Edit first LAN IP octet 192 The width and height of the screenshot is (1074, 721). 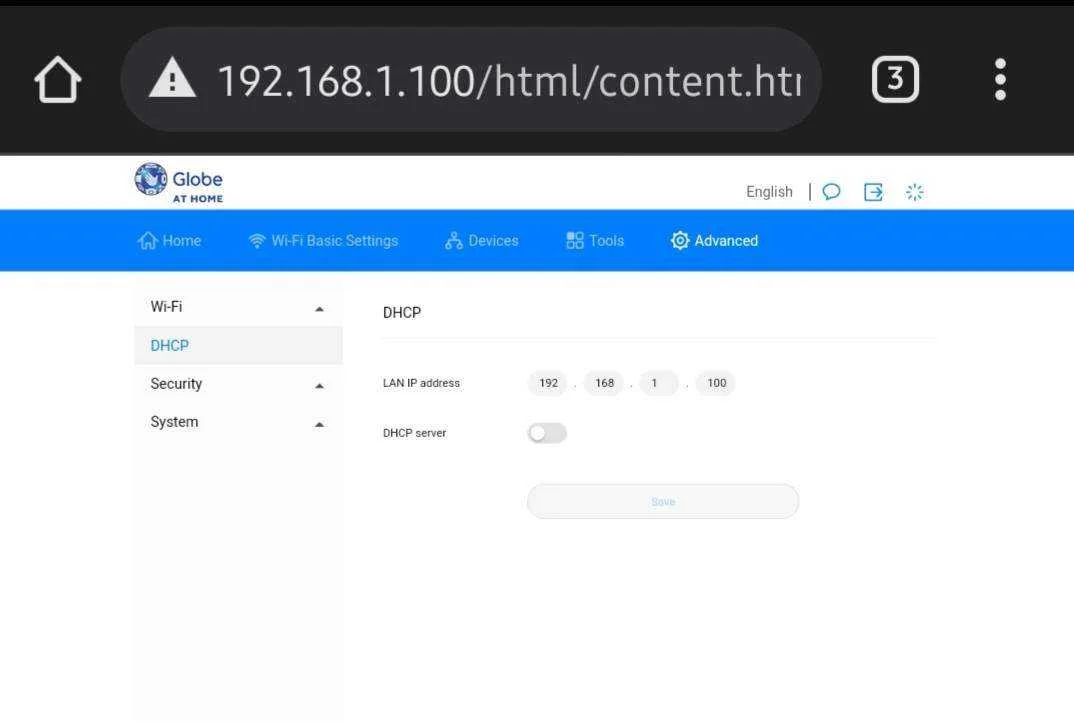point(548,383)
